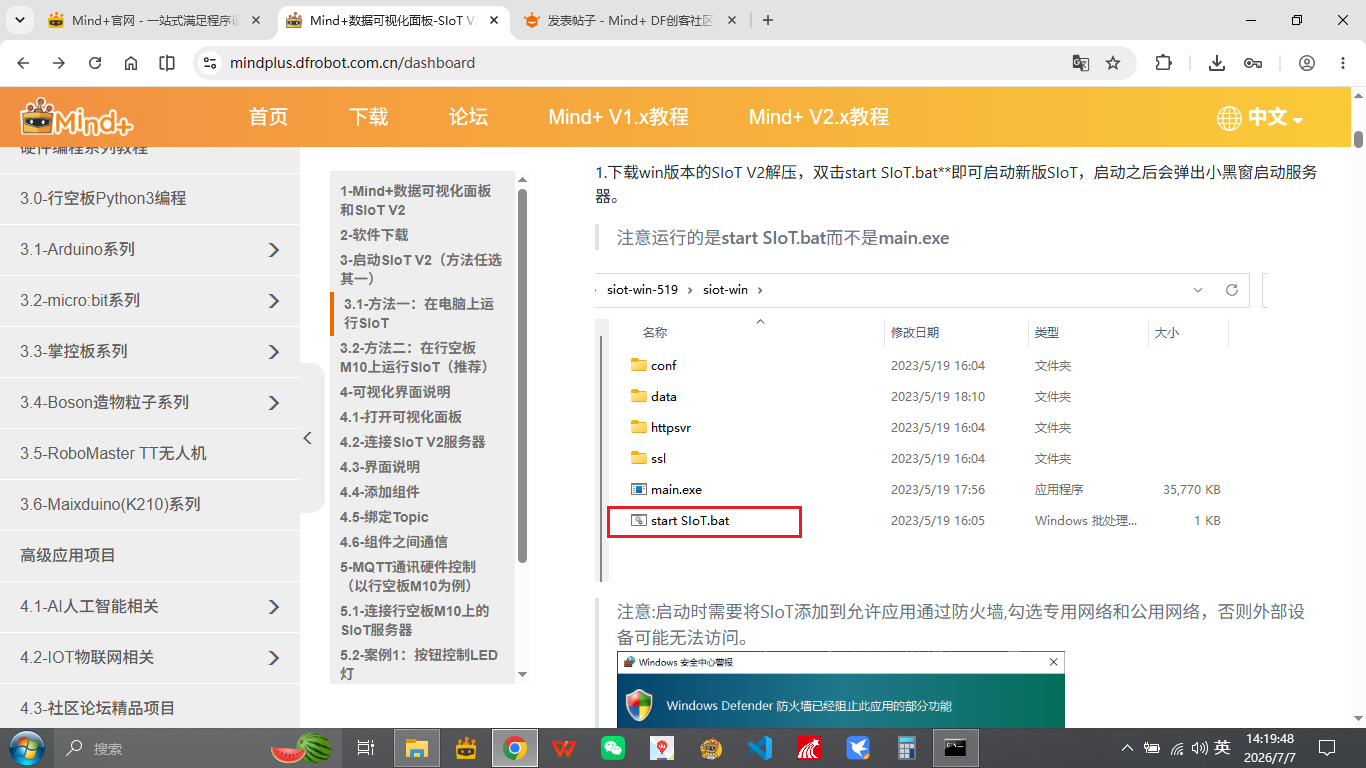Open 下载 in navigation bar

tap(368, 117)
